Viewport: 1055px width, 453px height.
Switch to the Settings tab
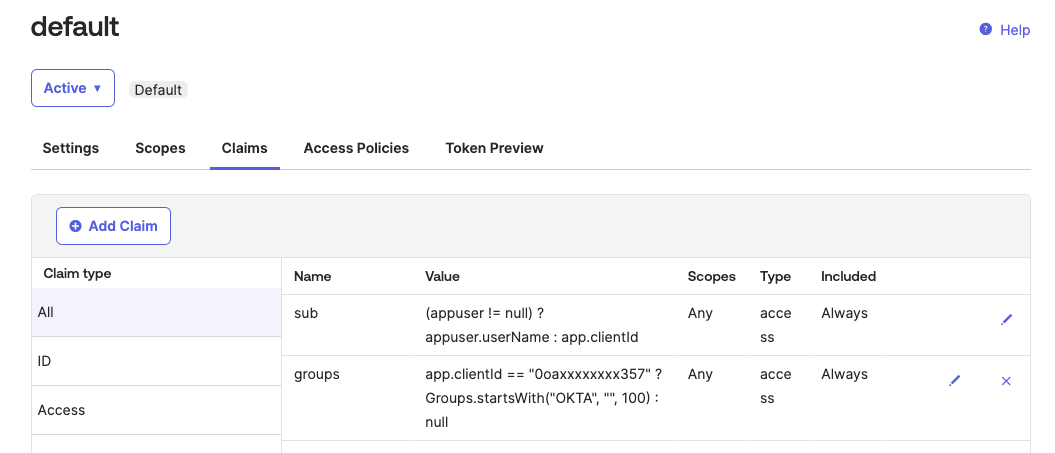click(x=71, y=148)
